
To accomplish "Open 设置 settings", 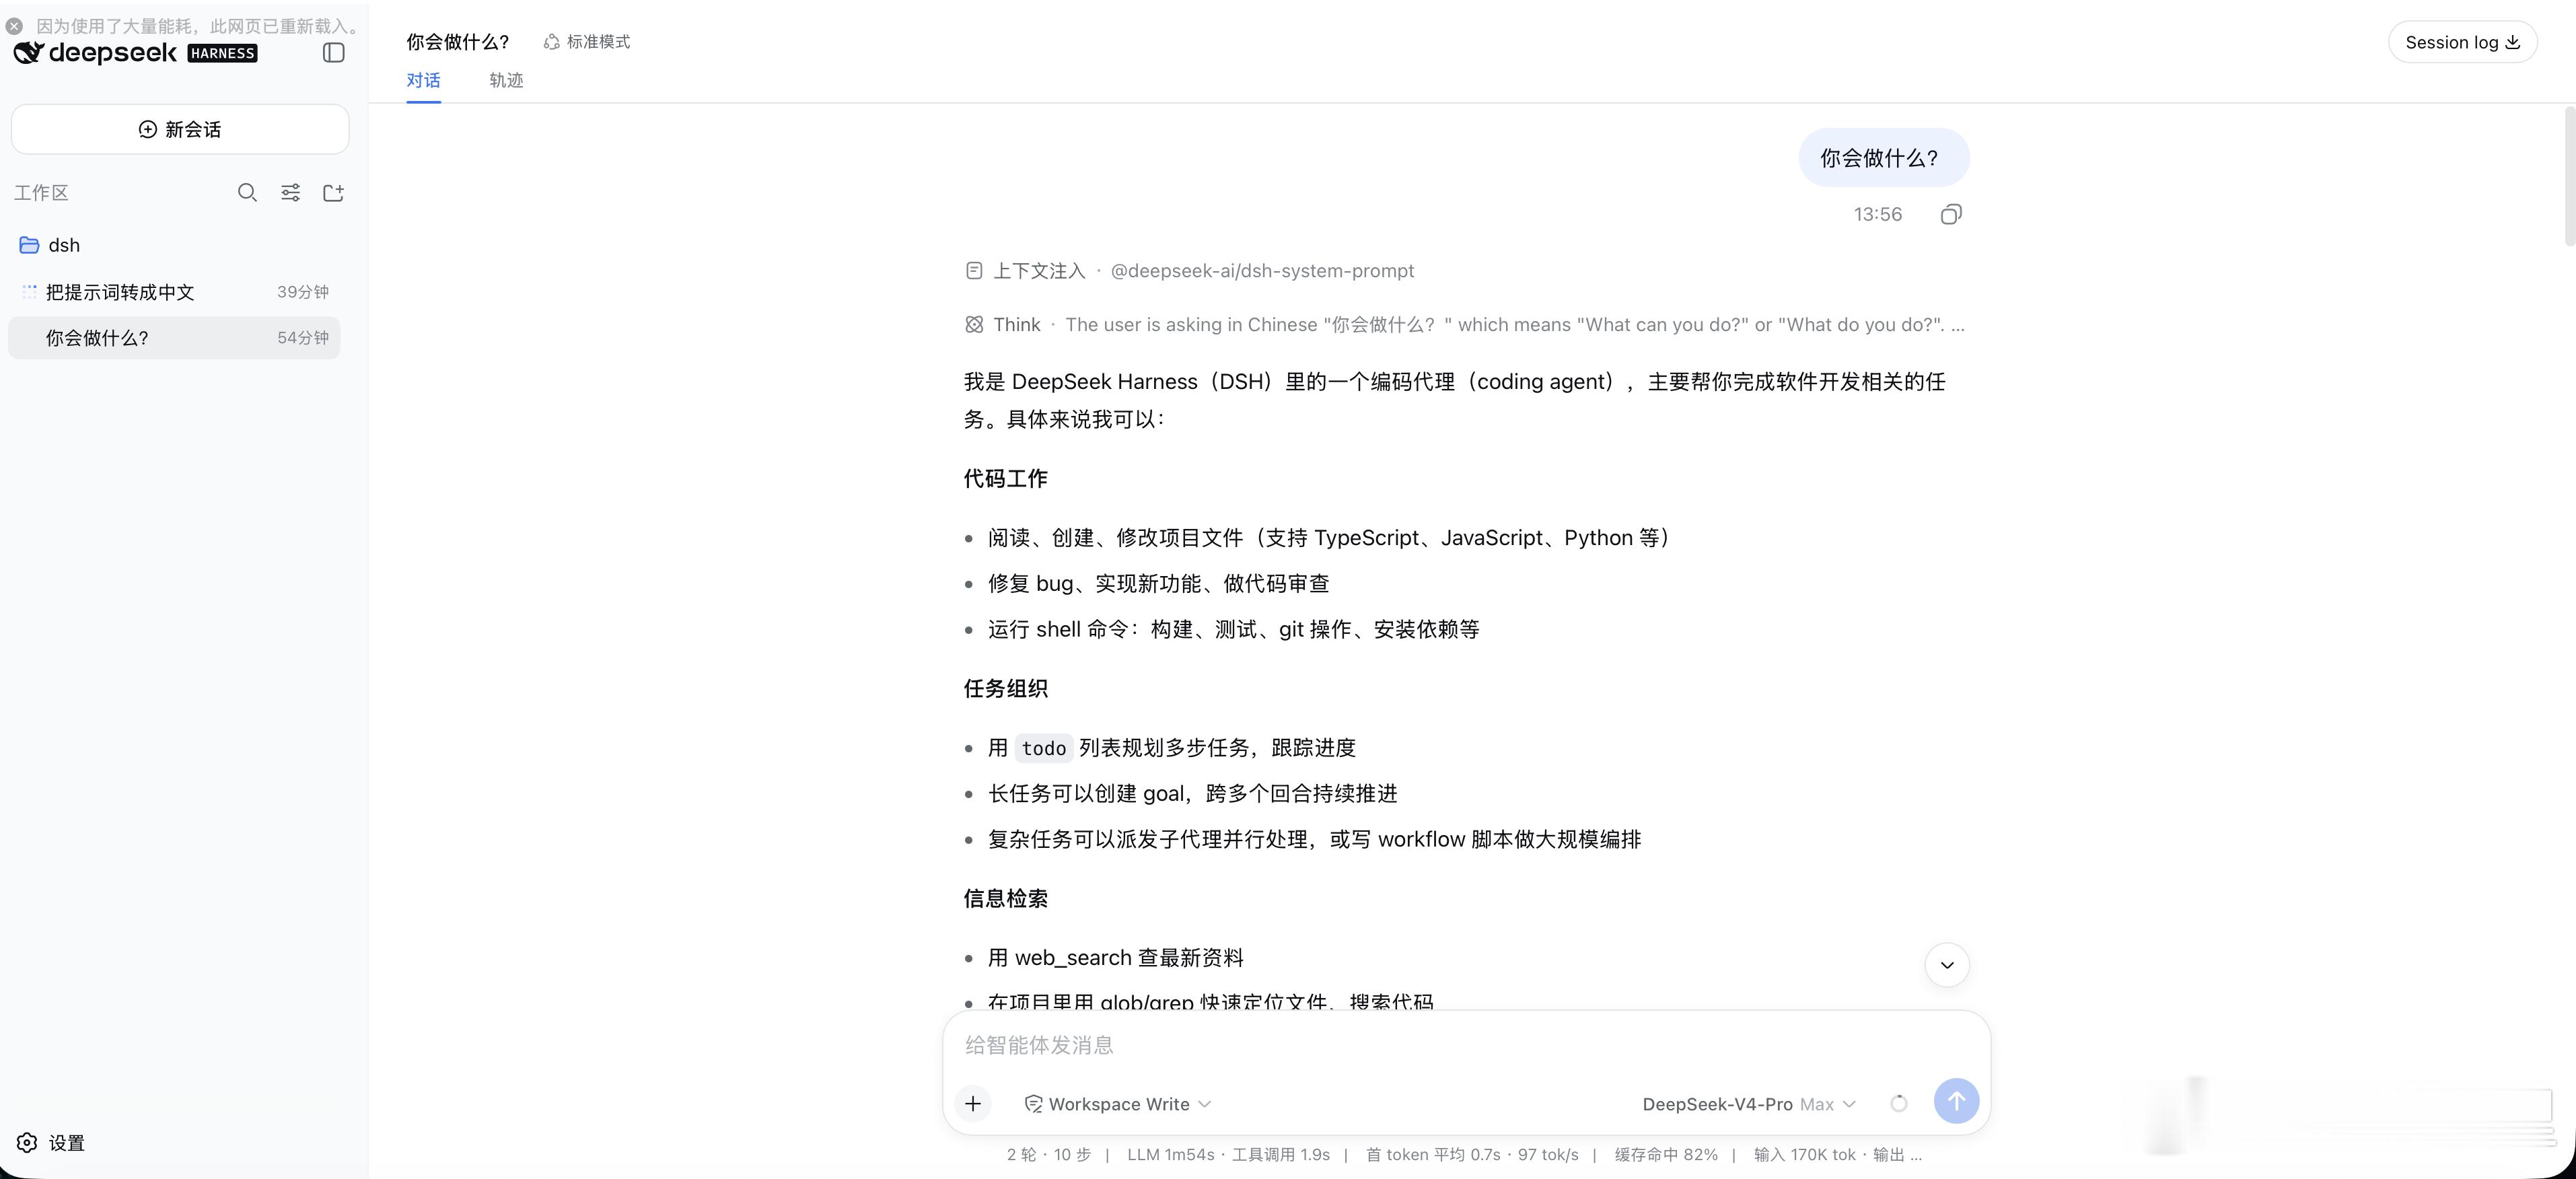I will pos(51,1143).
